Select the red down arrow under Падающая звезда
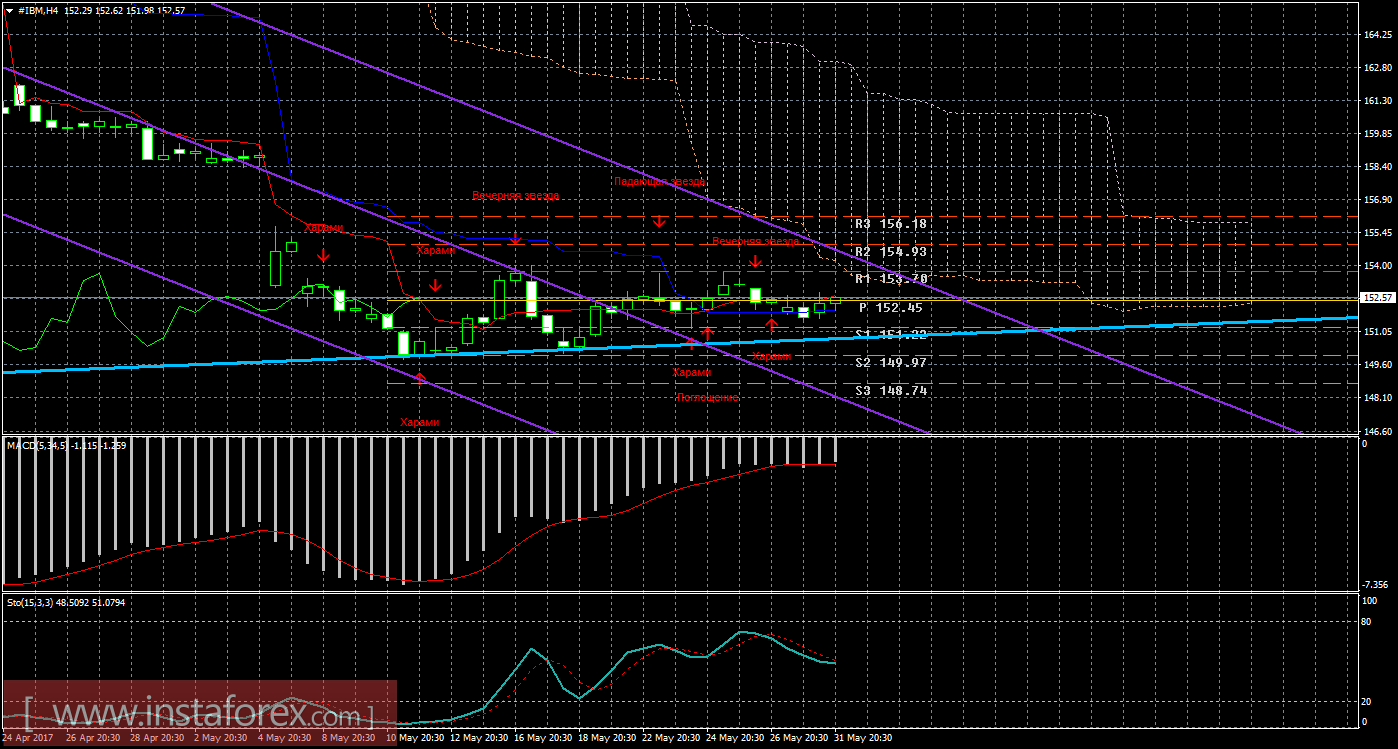1398x749 pixels. [x=659, y=220]
